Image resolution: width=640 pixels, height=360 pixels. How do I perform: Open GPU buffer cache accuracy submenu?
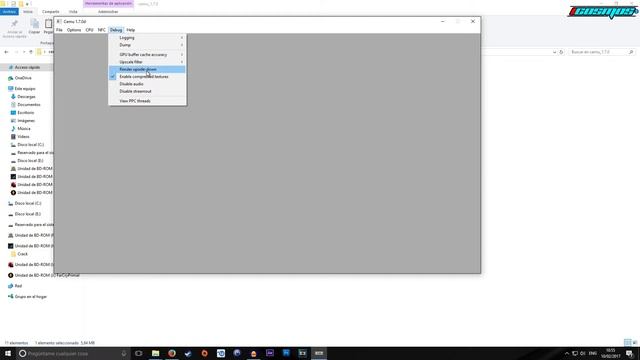(x=147, y=55)
